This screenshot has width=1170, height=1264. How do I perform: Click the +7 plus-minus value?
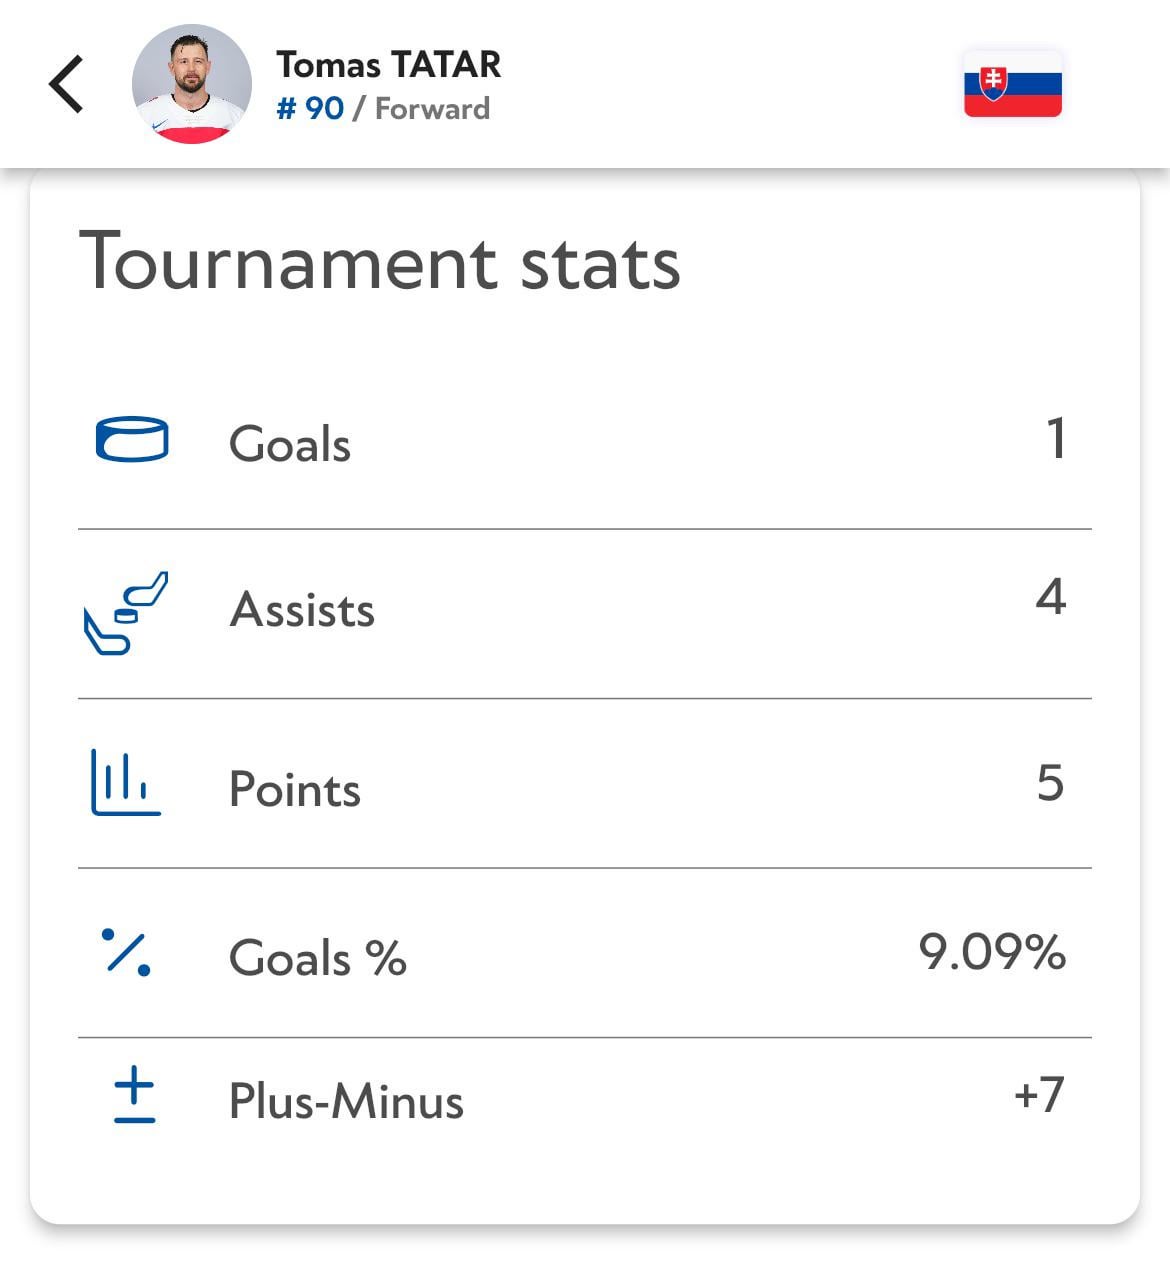1039,1095
